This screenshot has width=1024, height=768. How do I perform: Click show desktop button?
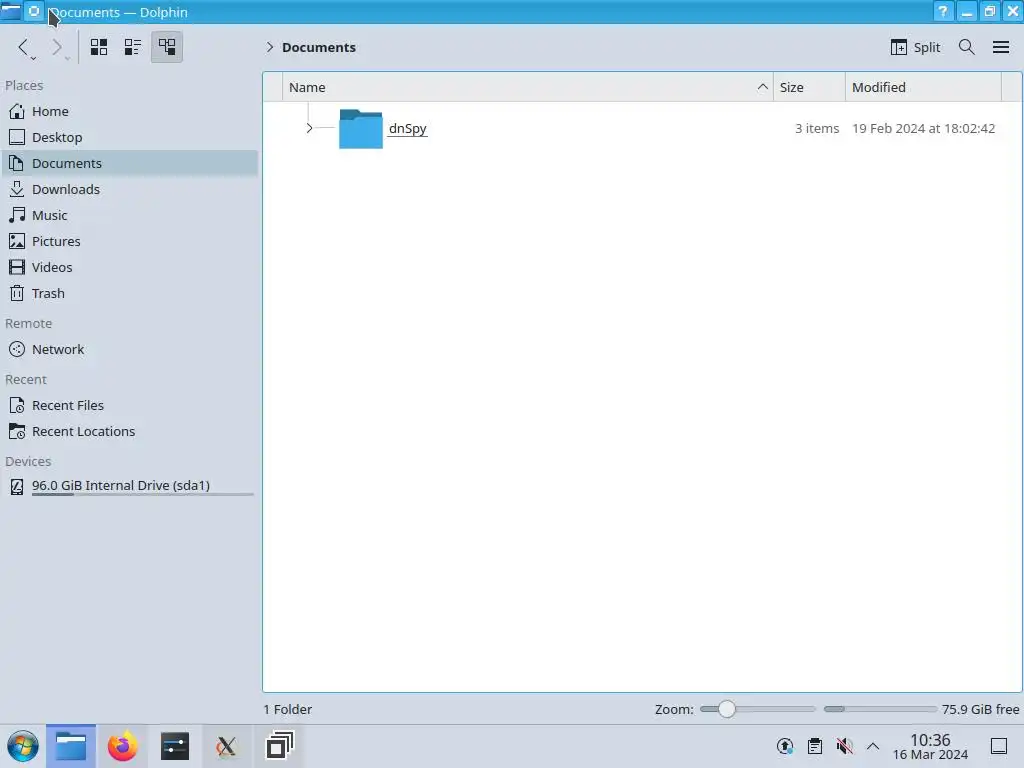(x=999, y=746)
